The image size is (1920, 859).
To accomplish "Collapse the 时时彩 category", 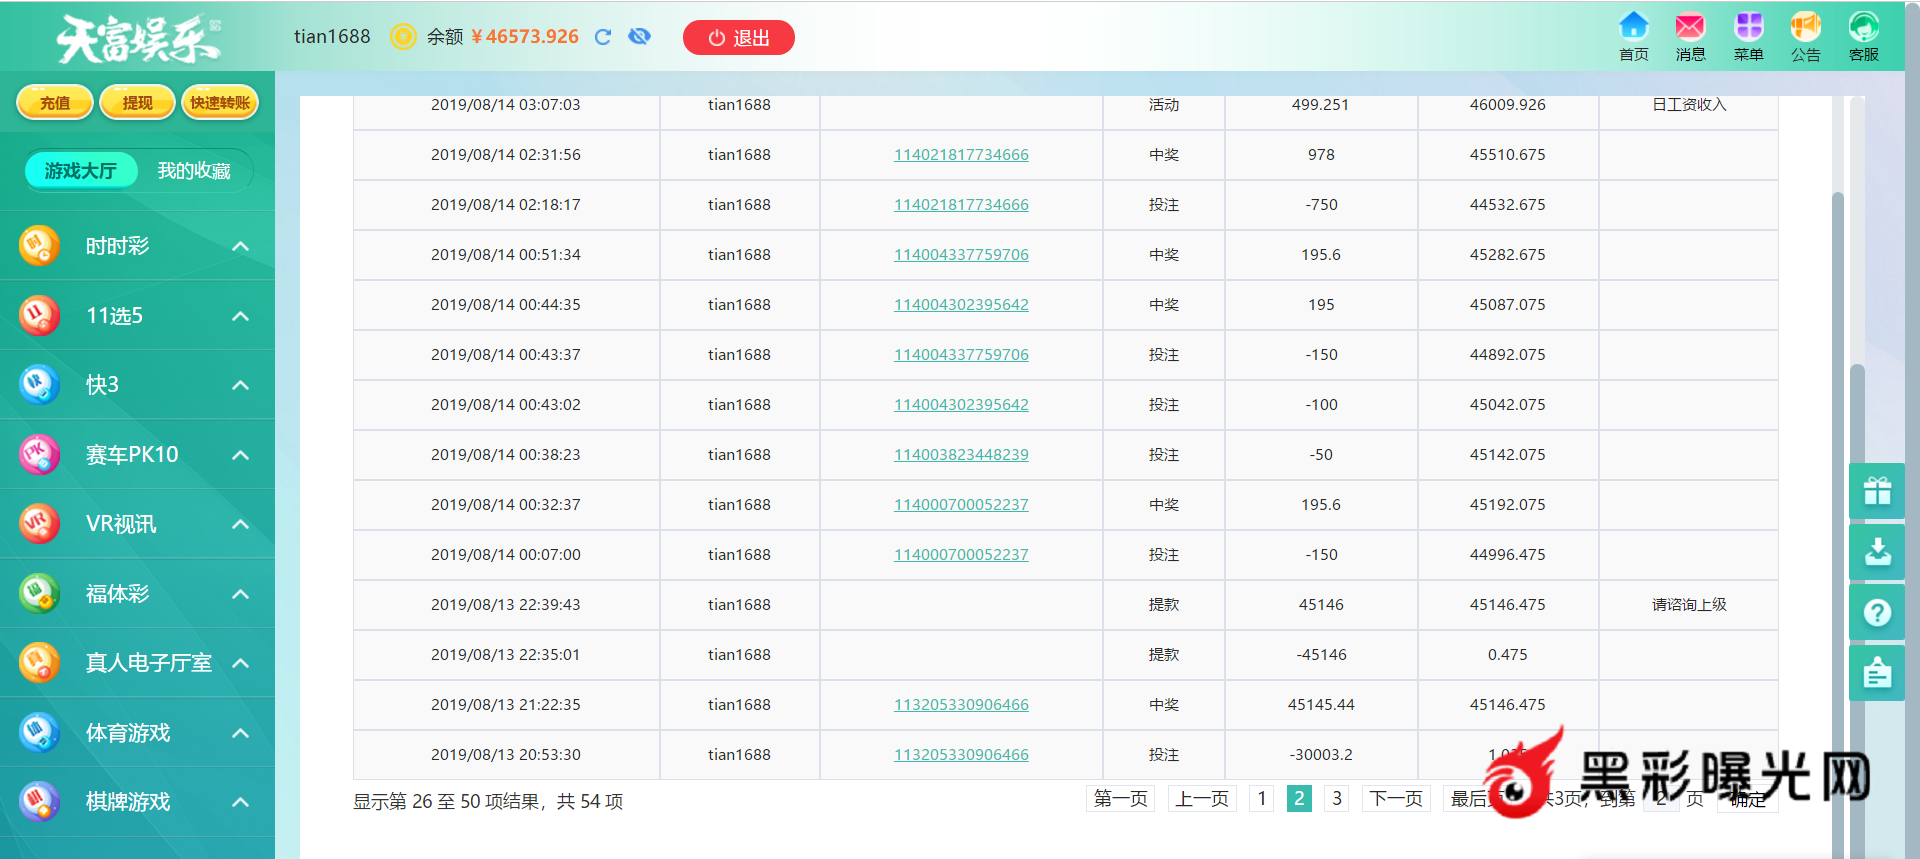I will [240, 246].
